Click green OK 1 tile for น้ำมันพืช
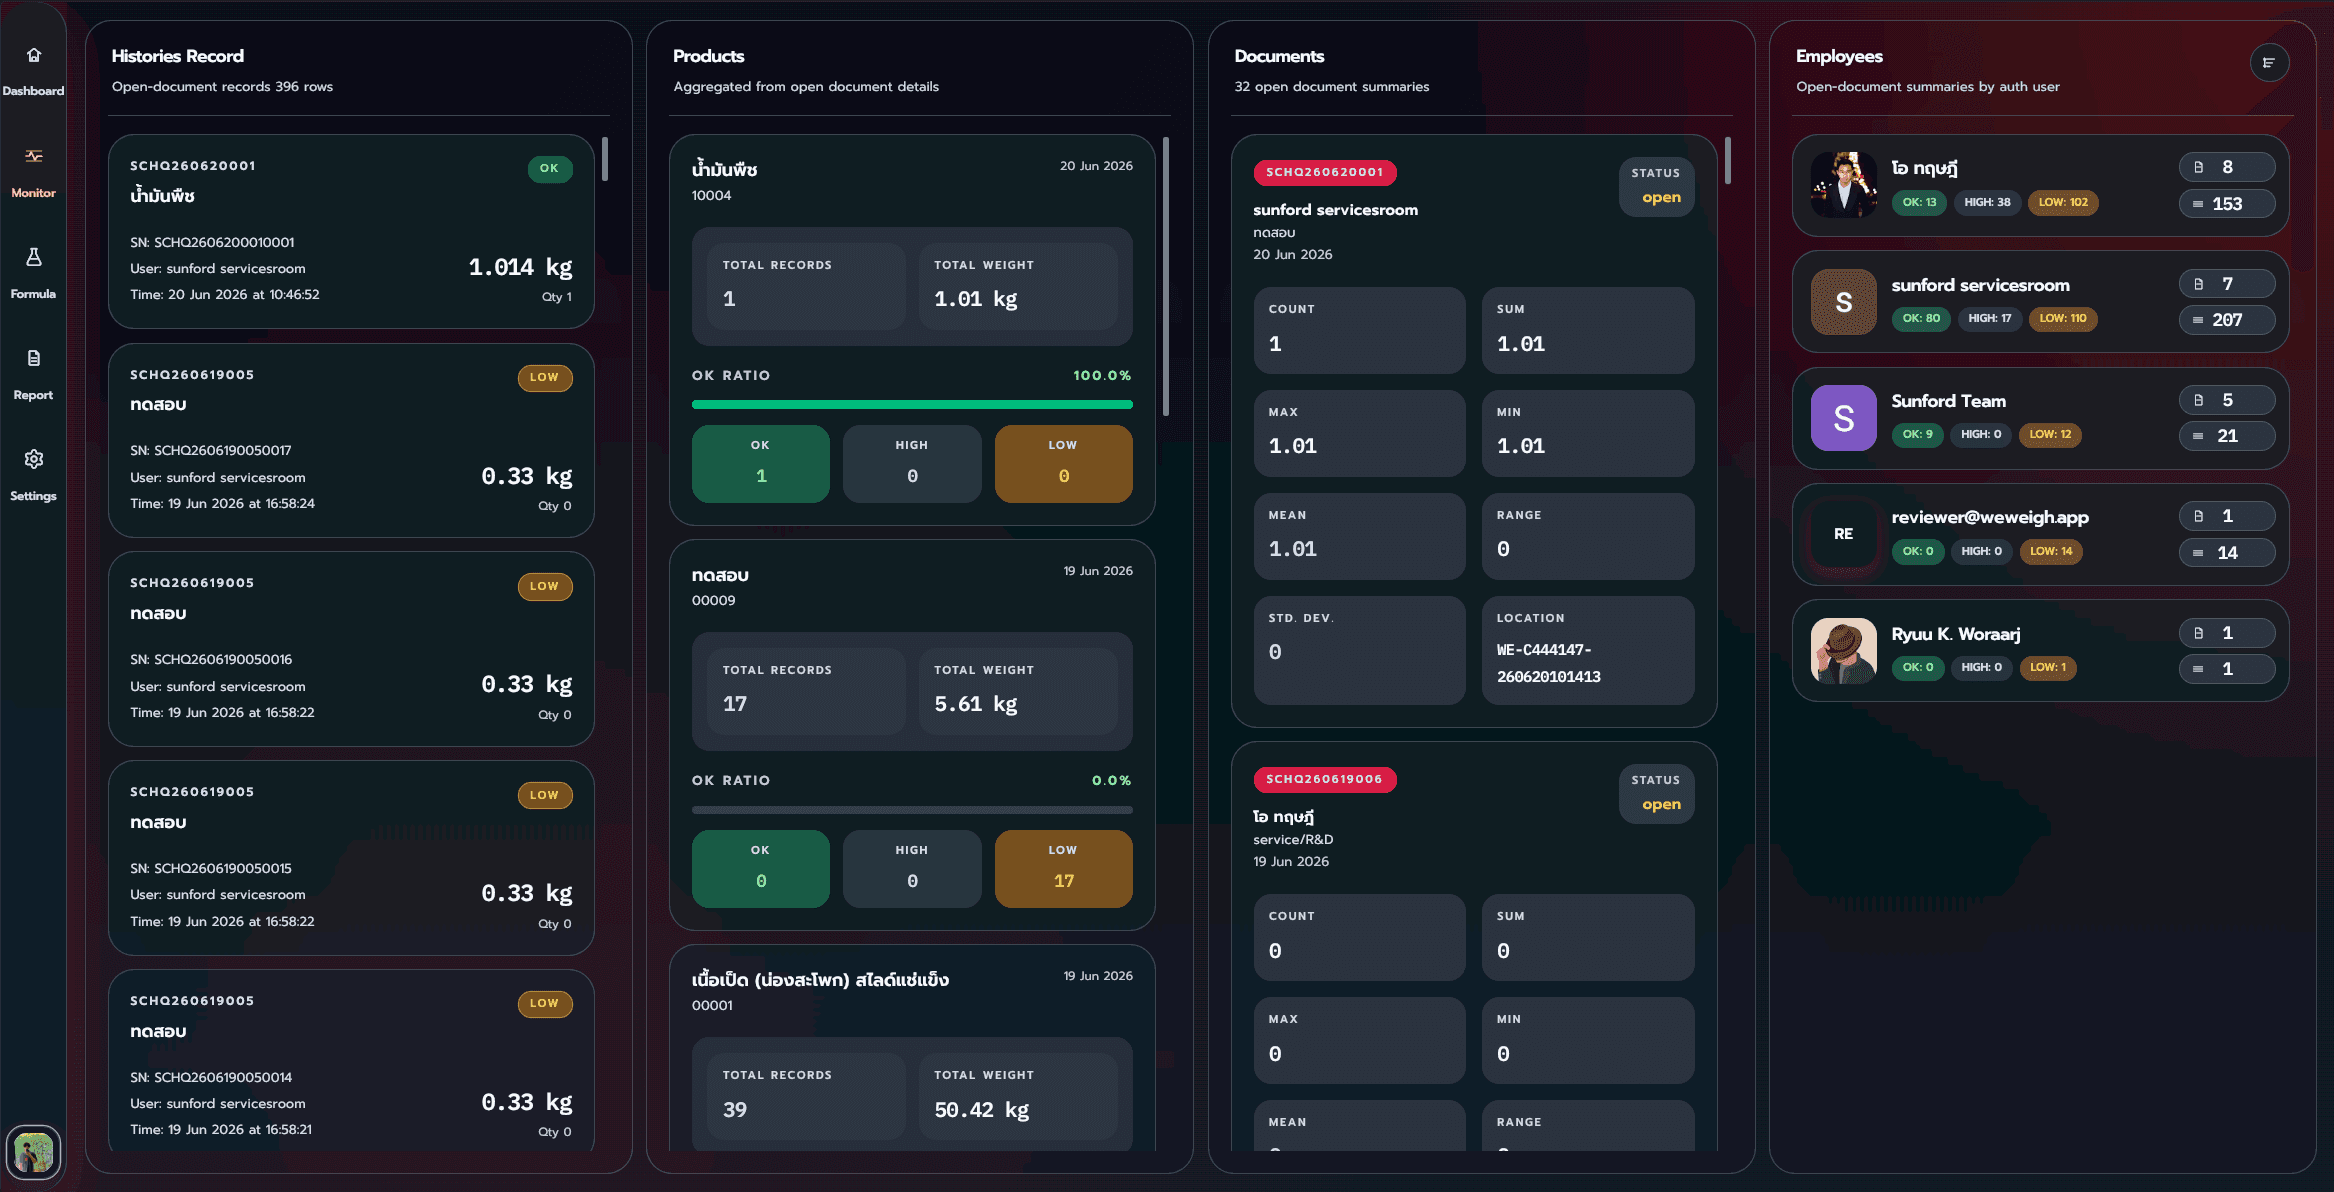This screenshot has width=2334, height=1192. 761,463
